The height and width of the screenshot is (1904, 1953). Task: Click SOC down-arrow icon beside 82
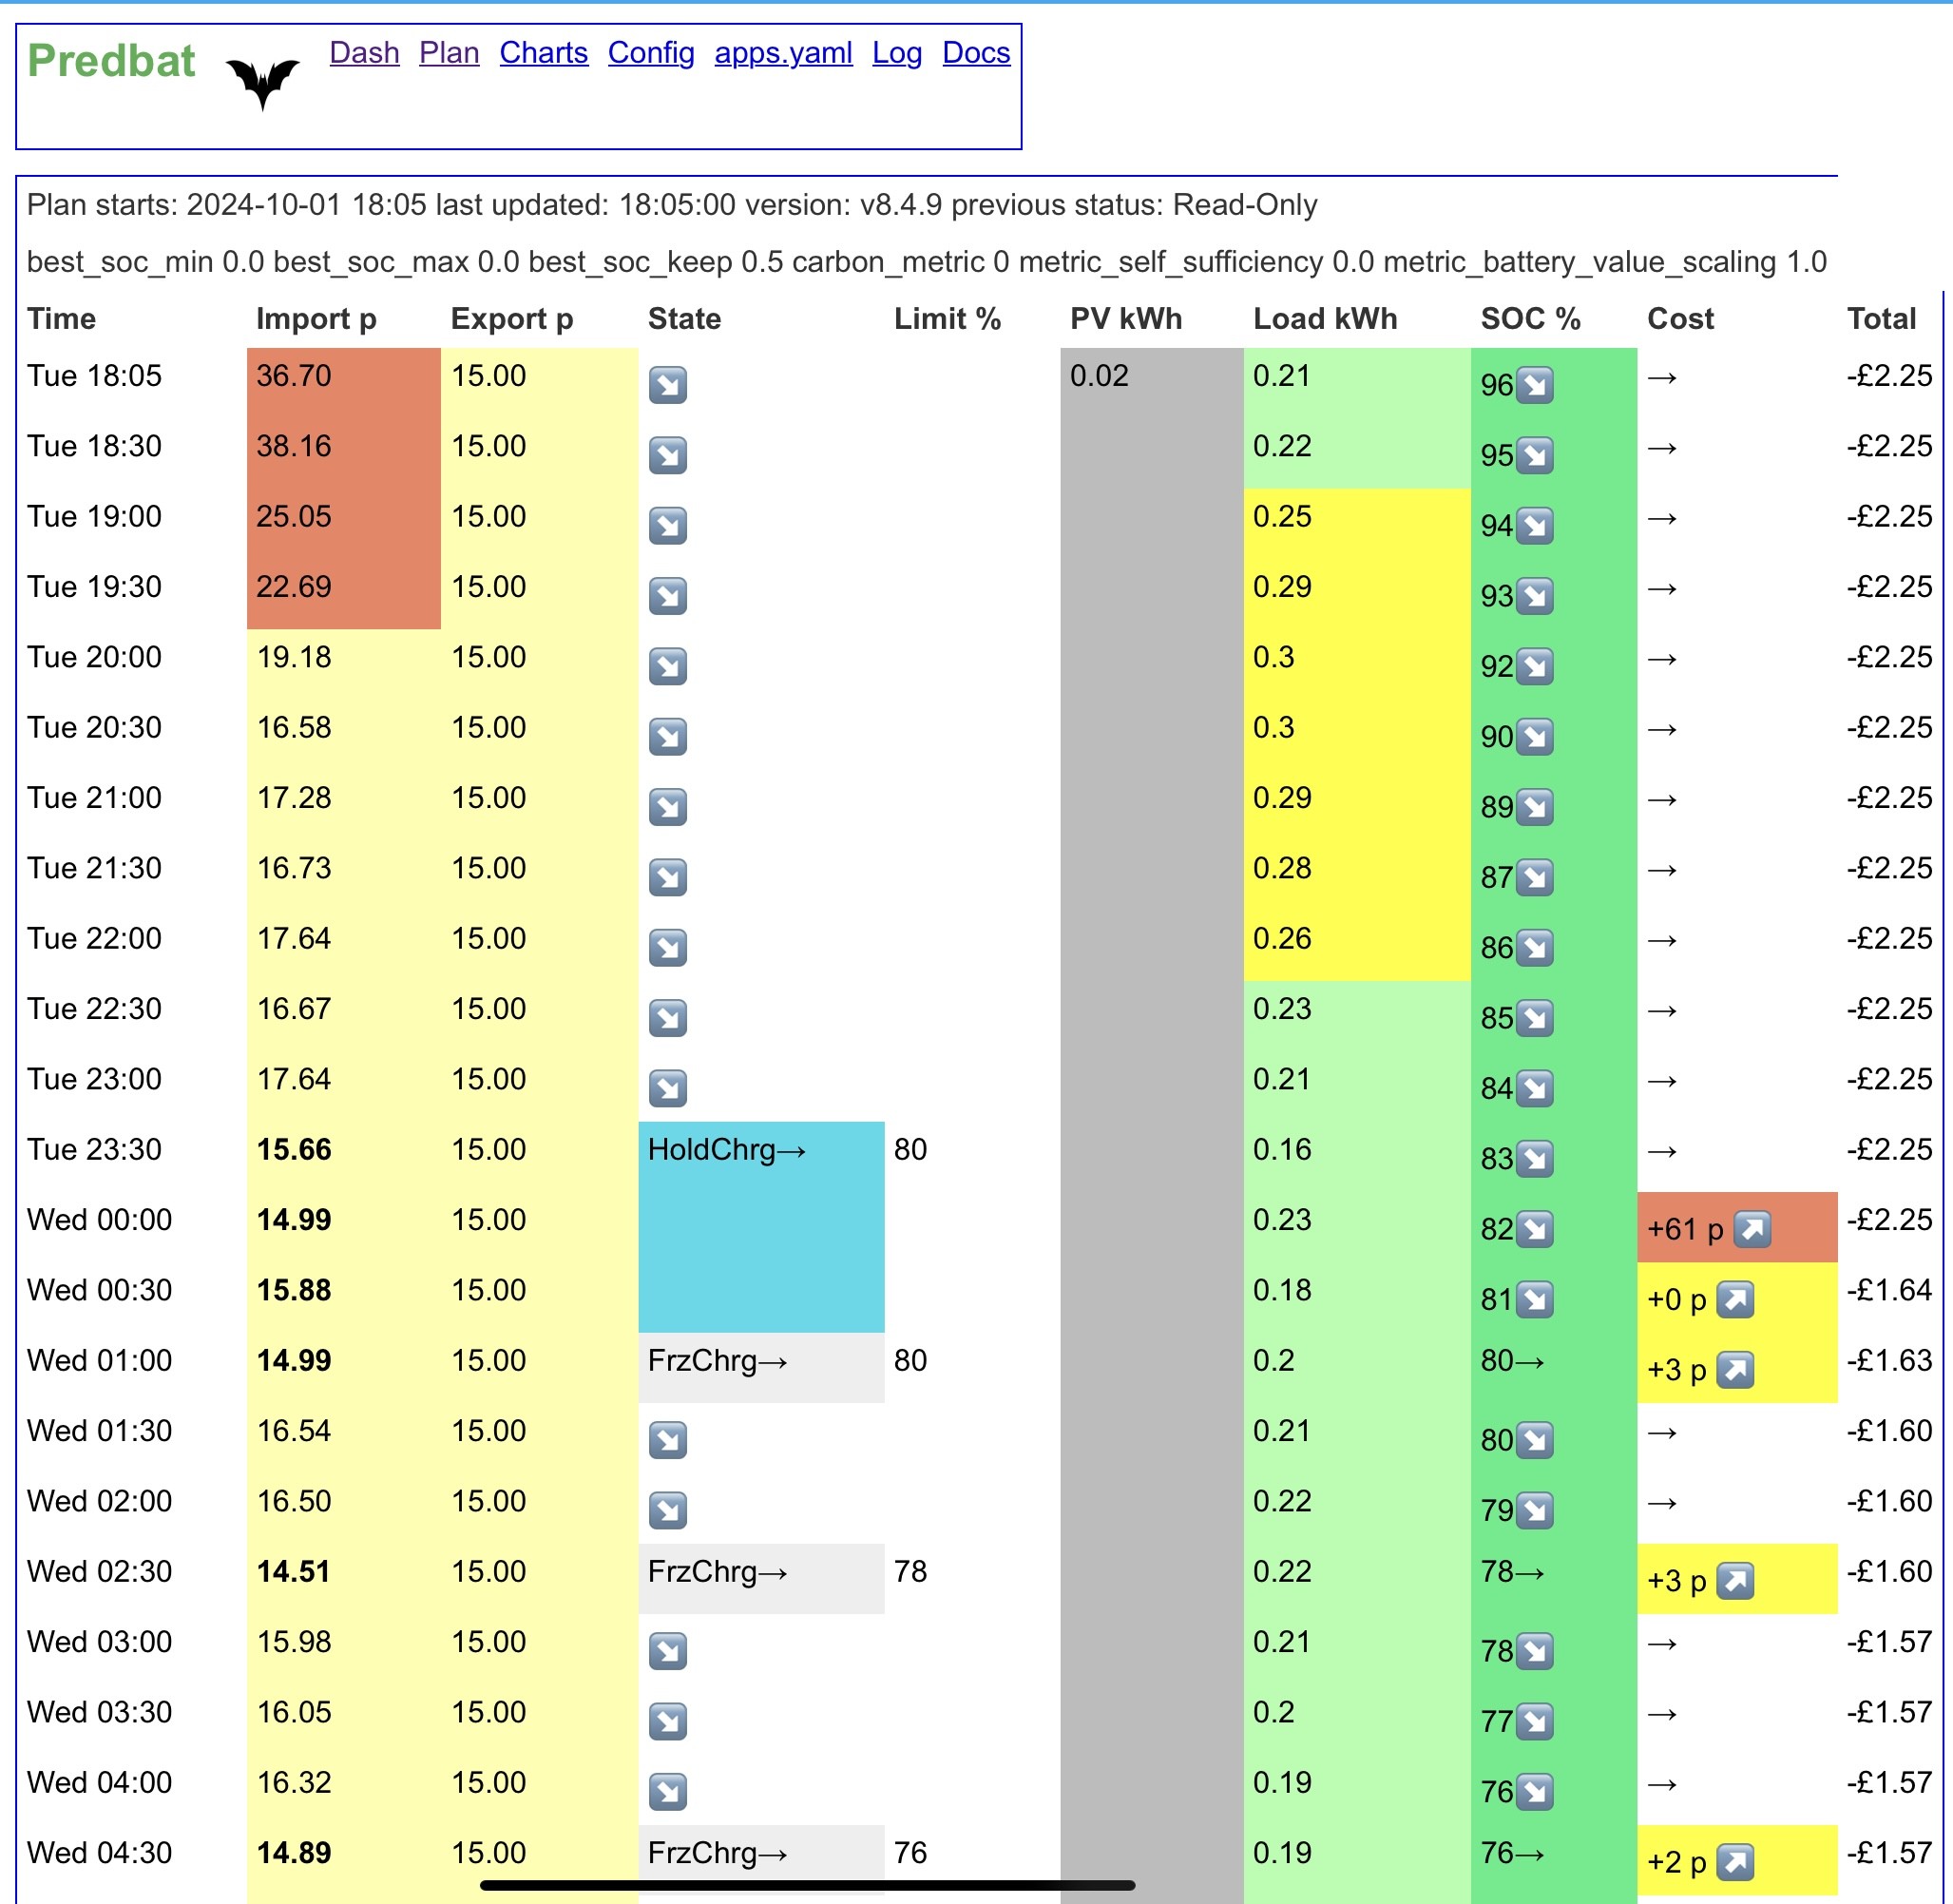tap(1534, 1228)
